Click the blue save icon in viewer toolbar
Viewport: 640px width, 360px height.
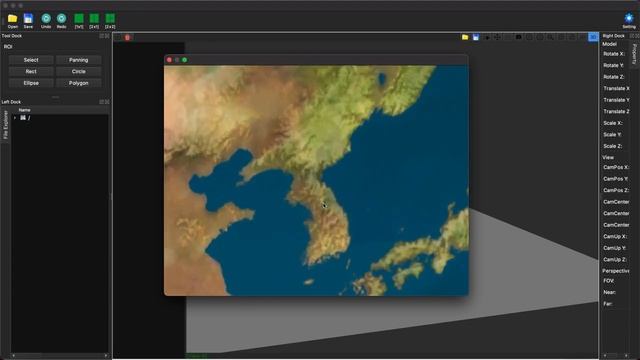click(x=476, y=37)
